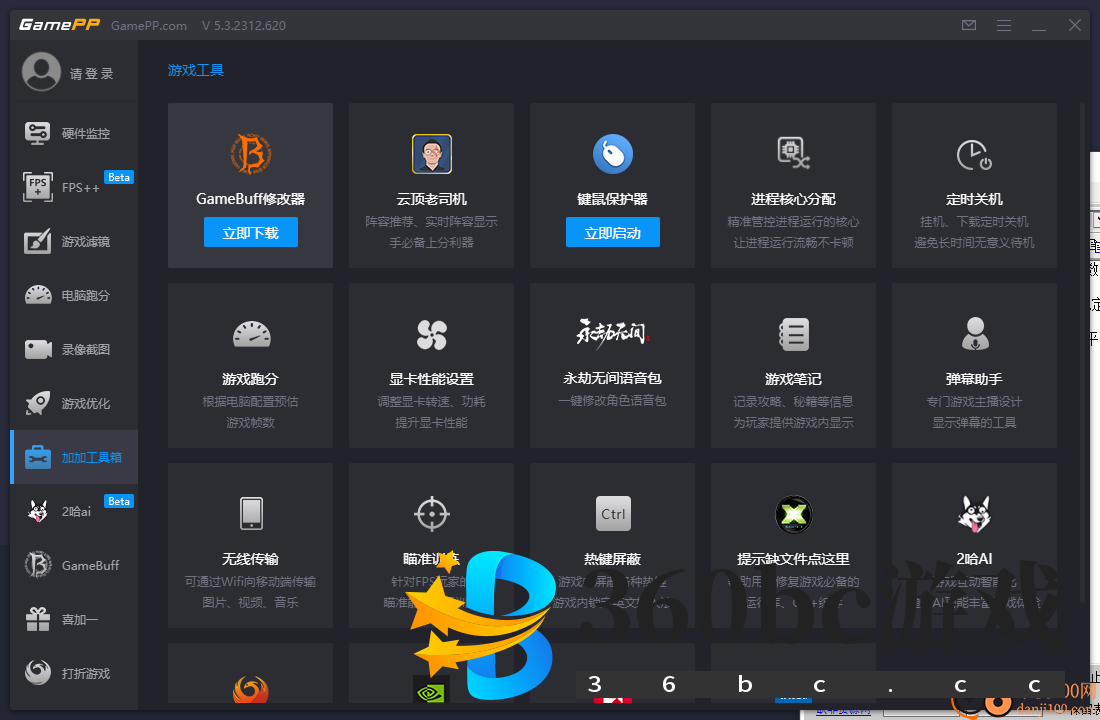The height and width of the screenshot is (720, 1100).
Task: Start 键鼠保护器 with 立即启动 button
Action: coord(612,232)
